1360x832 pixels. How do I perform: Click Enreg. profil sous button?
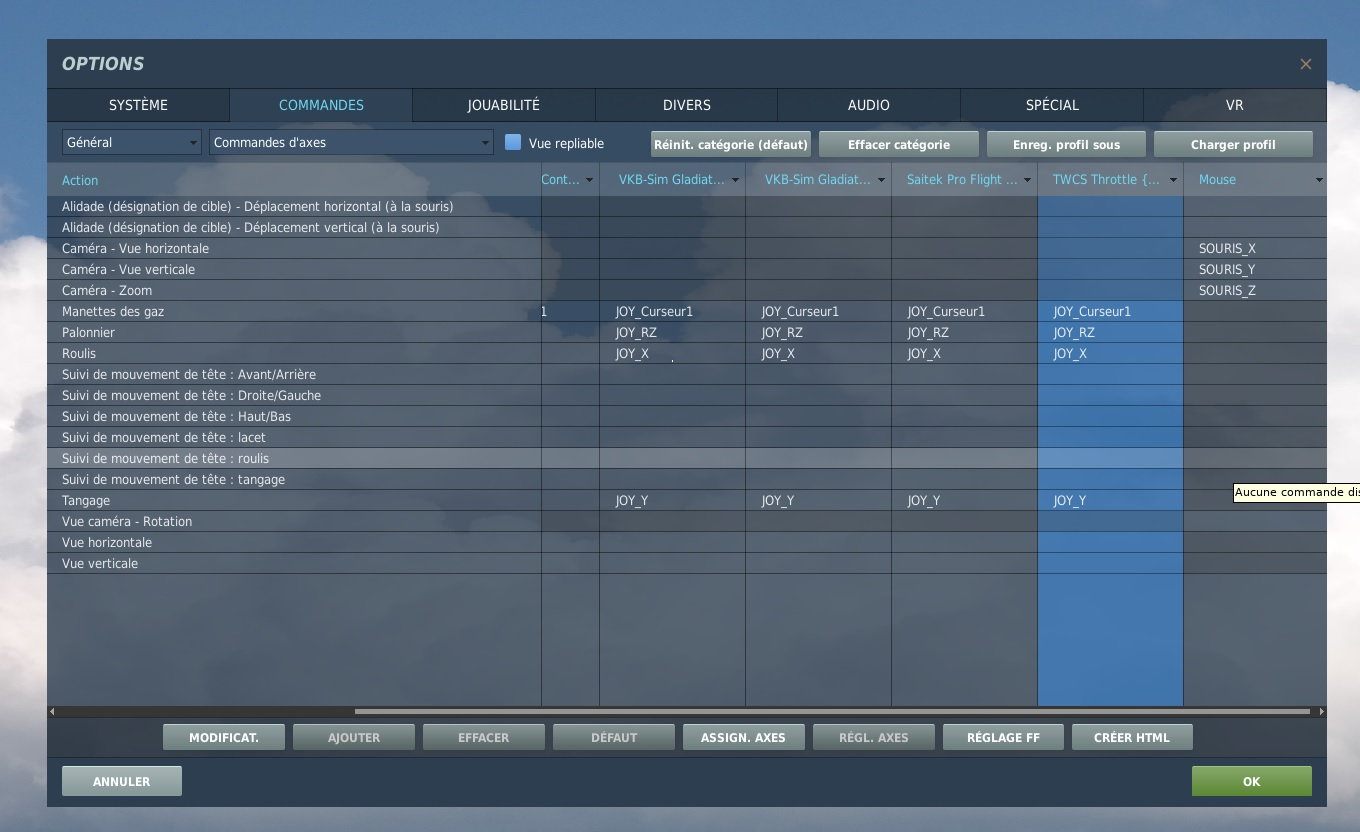click(x=1066, y=144)
